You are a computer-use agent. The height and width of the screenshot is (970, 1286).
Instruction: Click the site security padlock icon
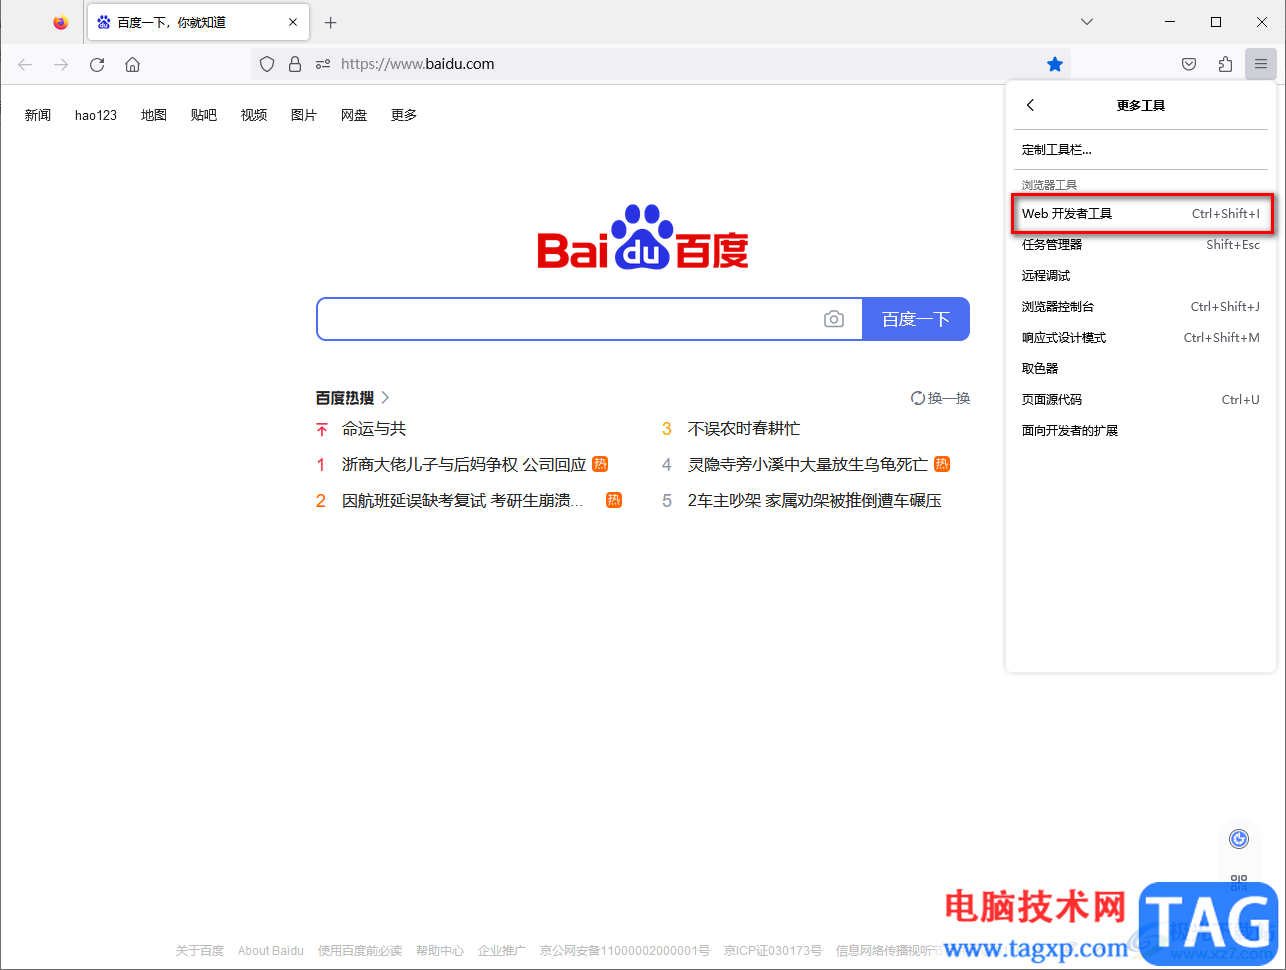tap(295, 64)
